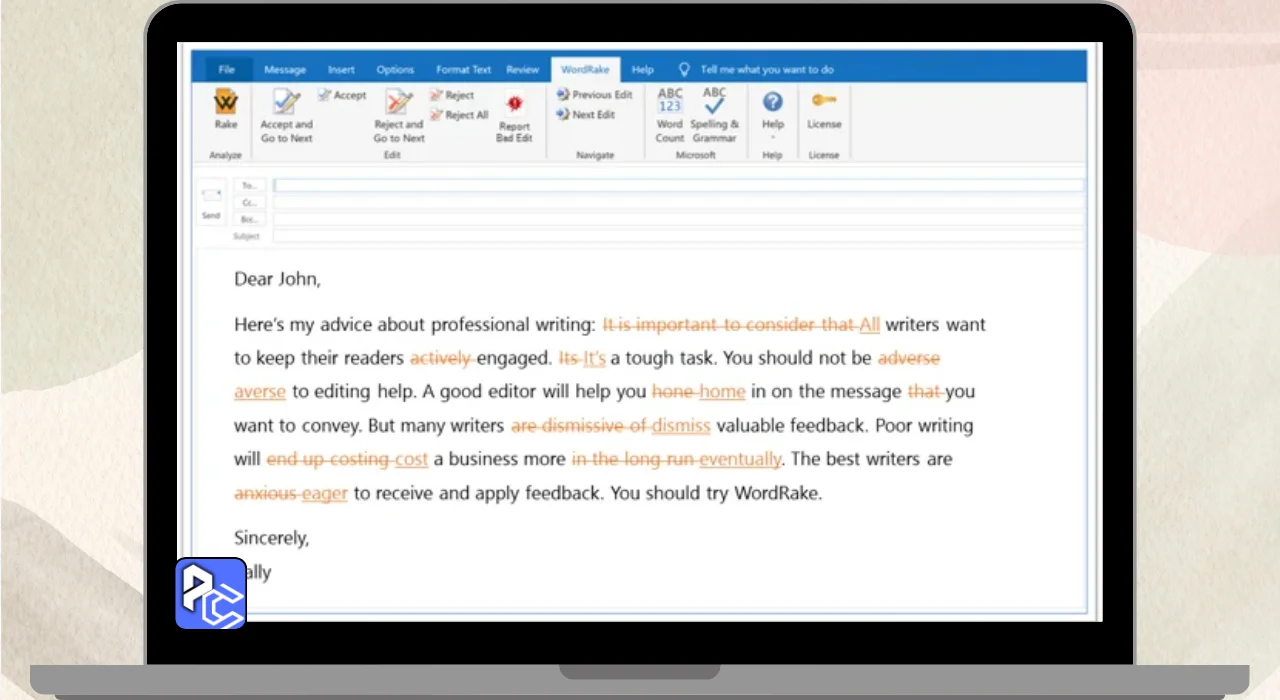Image resolution: width=1280 pixels, height=700 pixels.
Task: Click the word 'WordRake' in email body
Action: pos(776,494)
